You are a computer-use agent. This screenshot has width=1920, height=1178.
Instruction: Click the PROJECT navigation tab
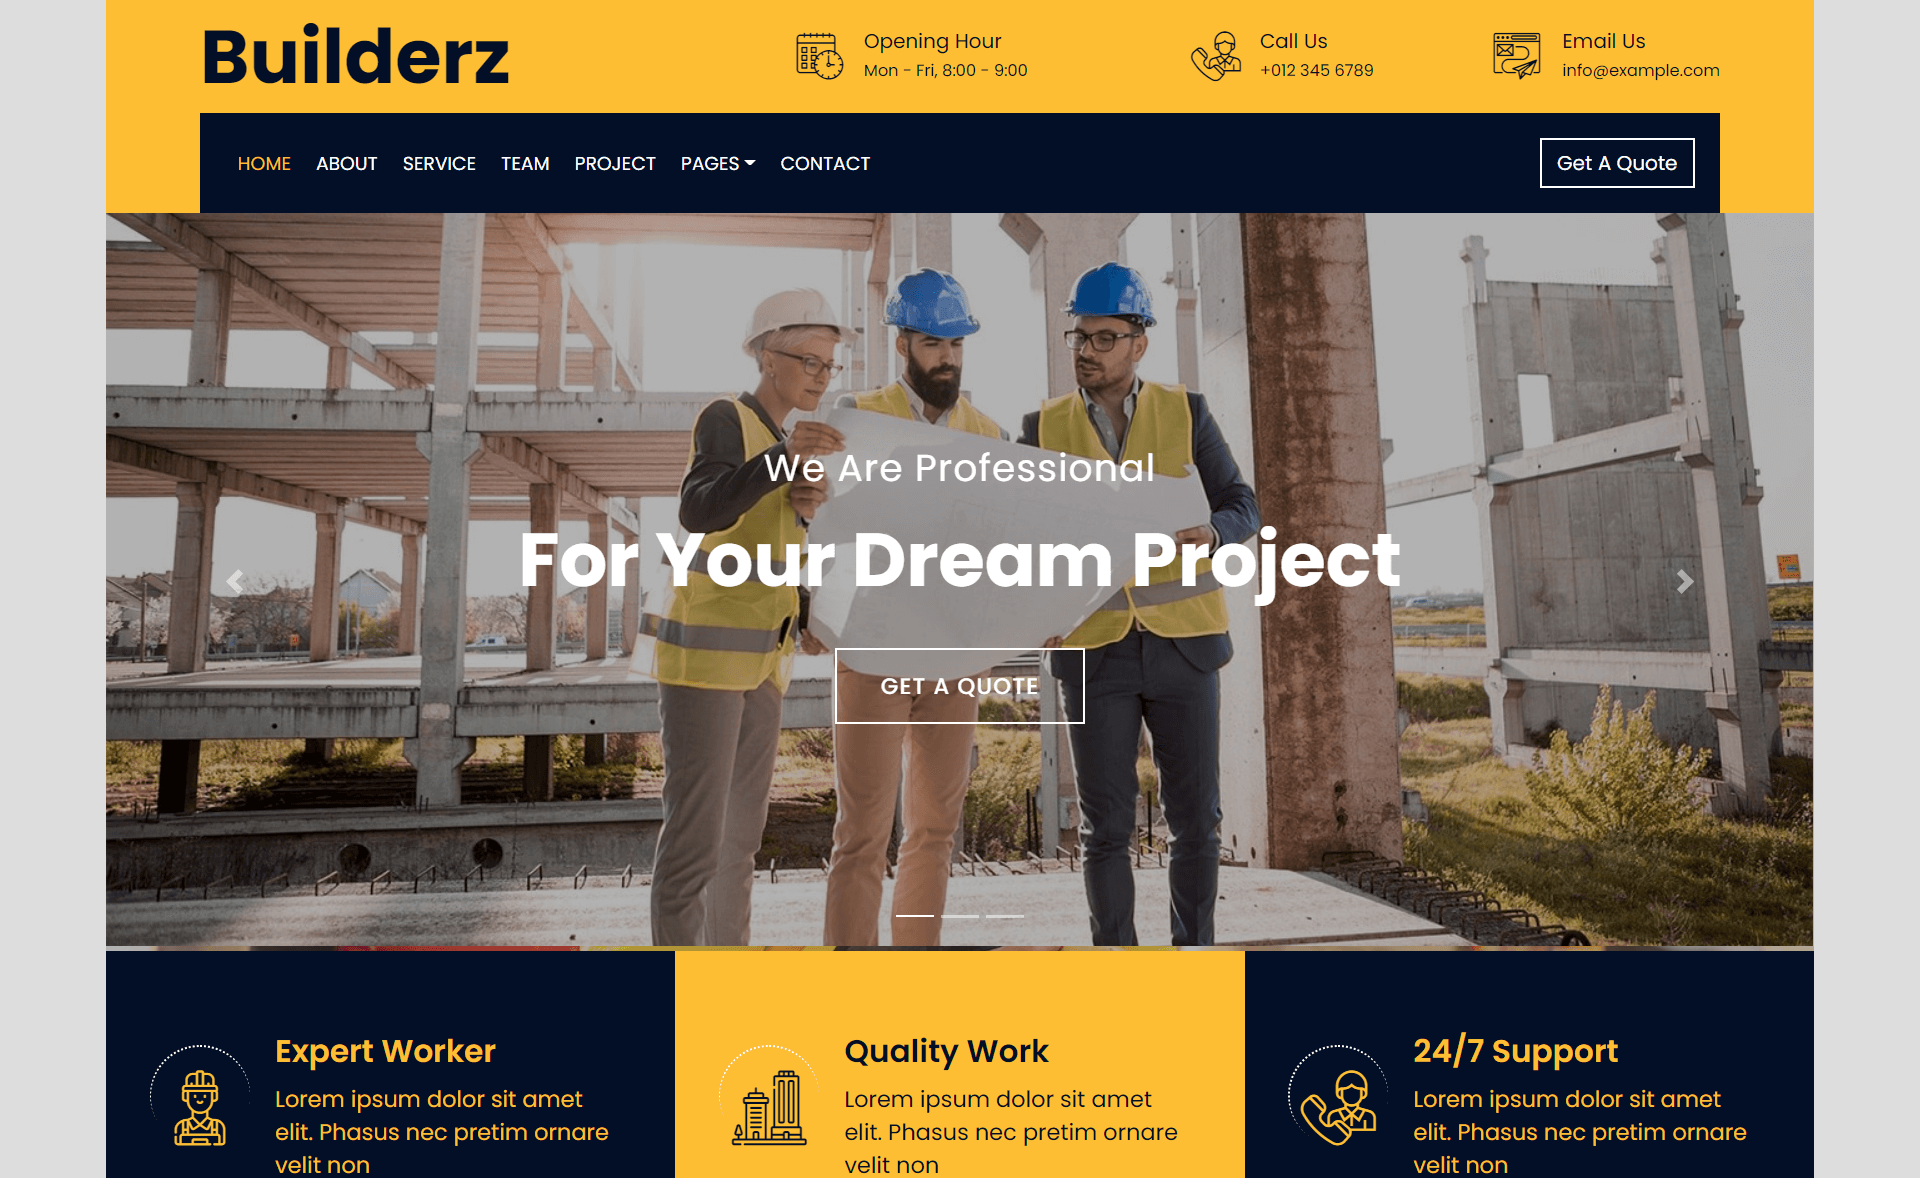click(614, 163)
